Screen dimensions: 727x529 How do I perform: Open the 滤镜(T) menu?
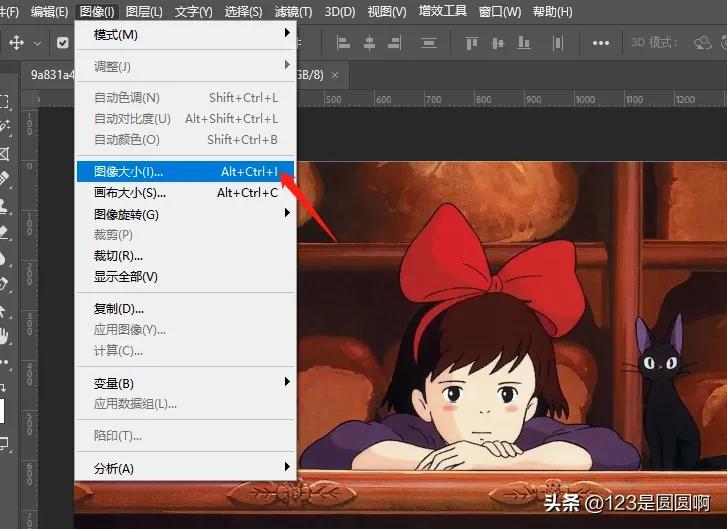pos(293,11)
